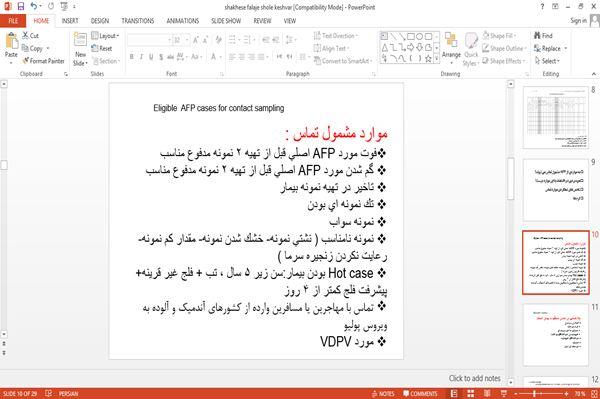Image resolution: width=600 pixels, height=399 pixels.
Task: Open PowerPoint Help question mark
Action: click(x=542, y=7)
